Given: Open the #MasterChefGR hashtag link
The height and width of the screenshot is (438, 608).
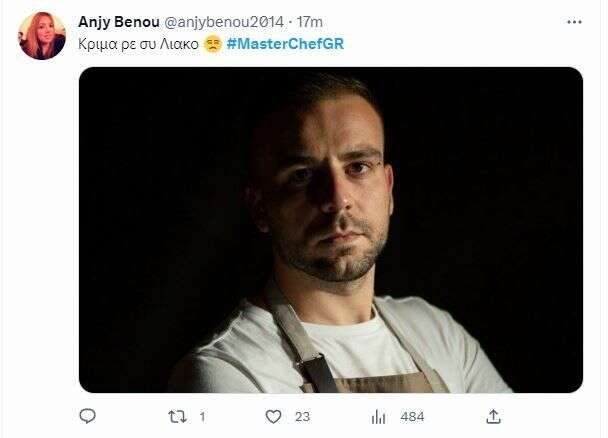Looking at the screenshot, I should pos(286,44).
